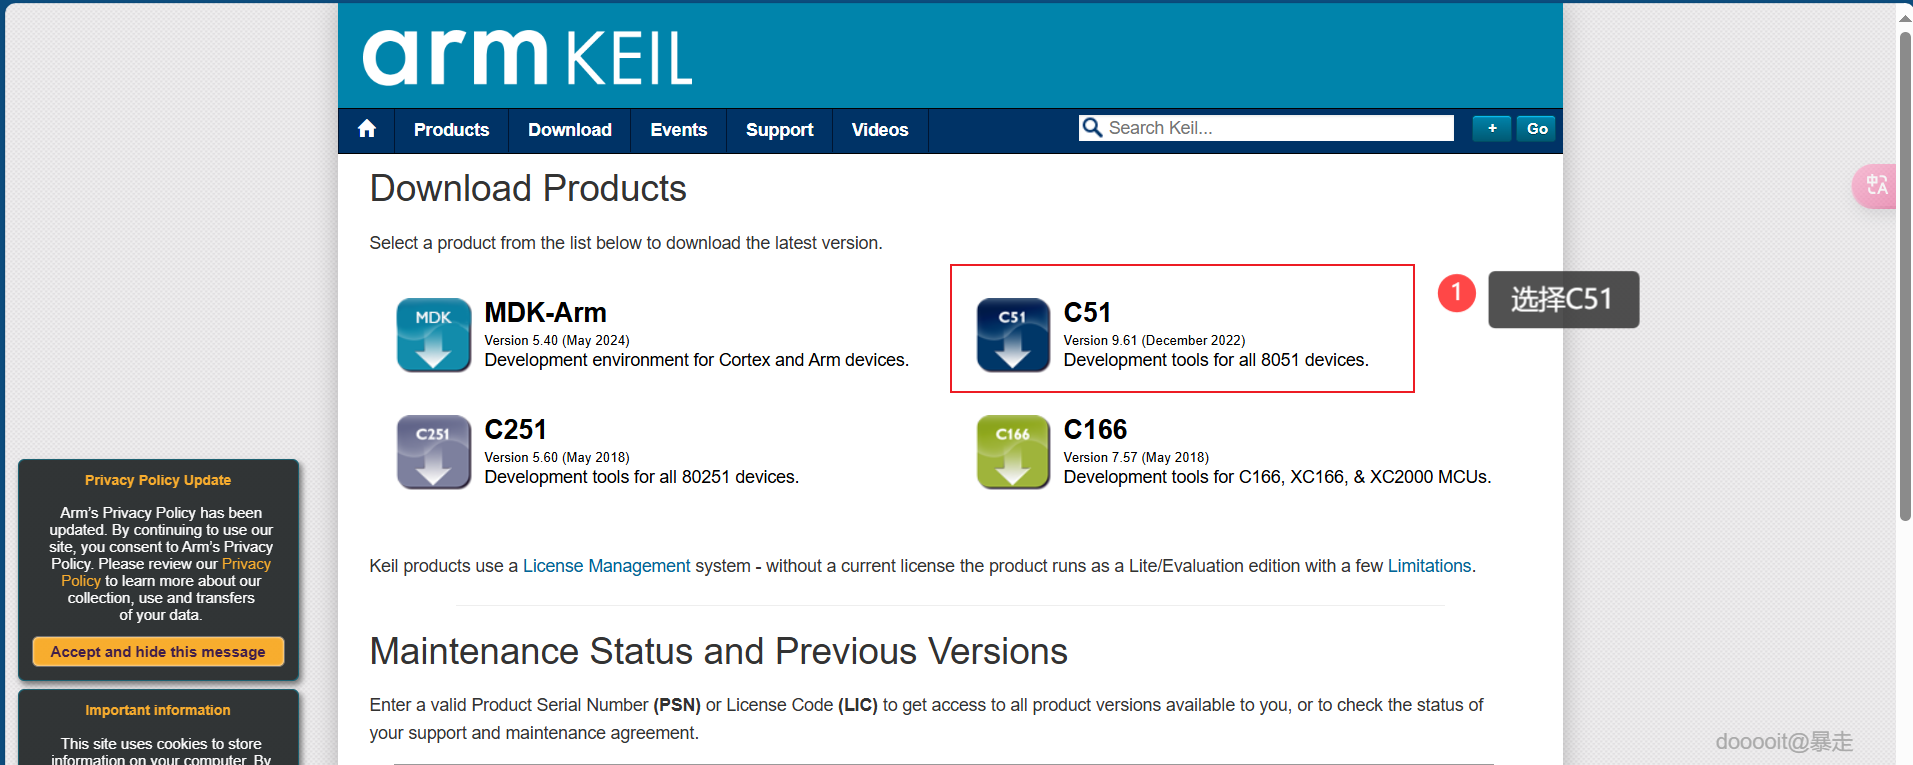This screenshot has width=1913, height=765.
Task: Open the Products menu
Action: 451,130
